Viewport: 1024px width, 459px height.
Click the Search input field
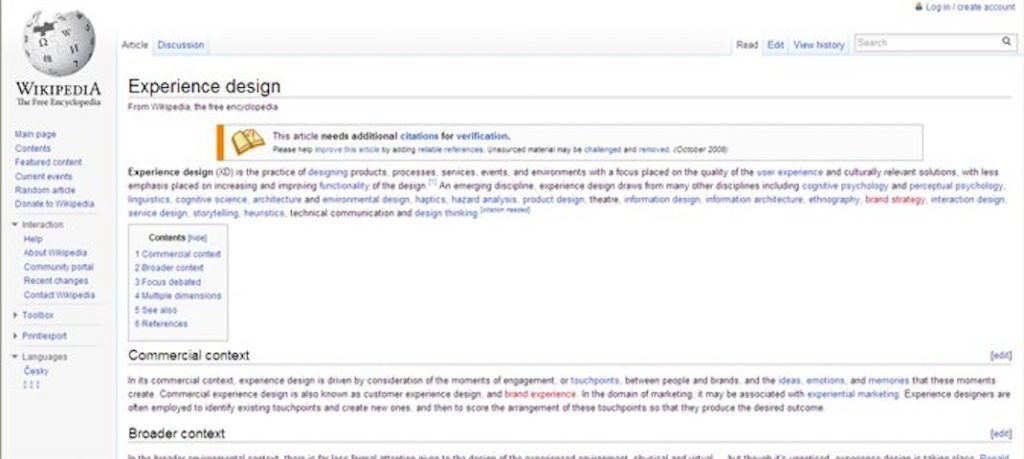tap(925, 43)
